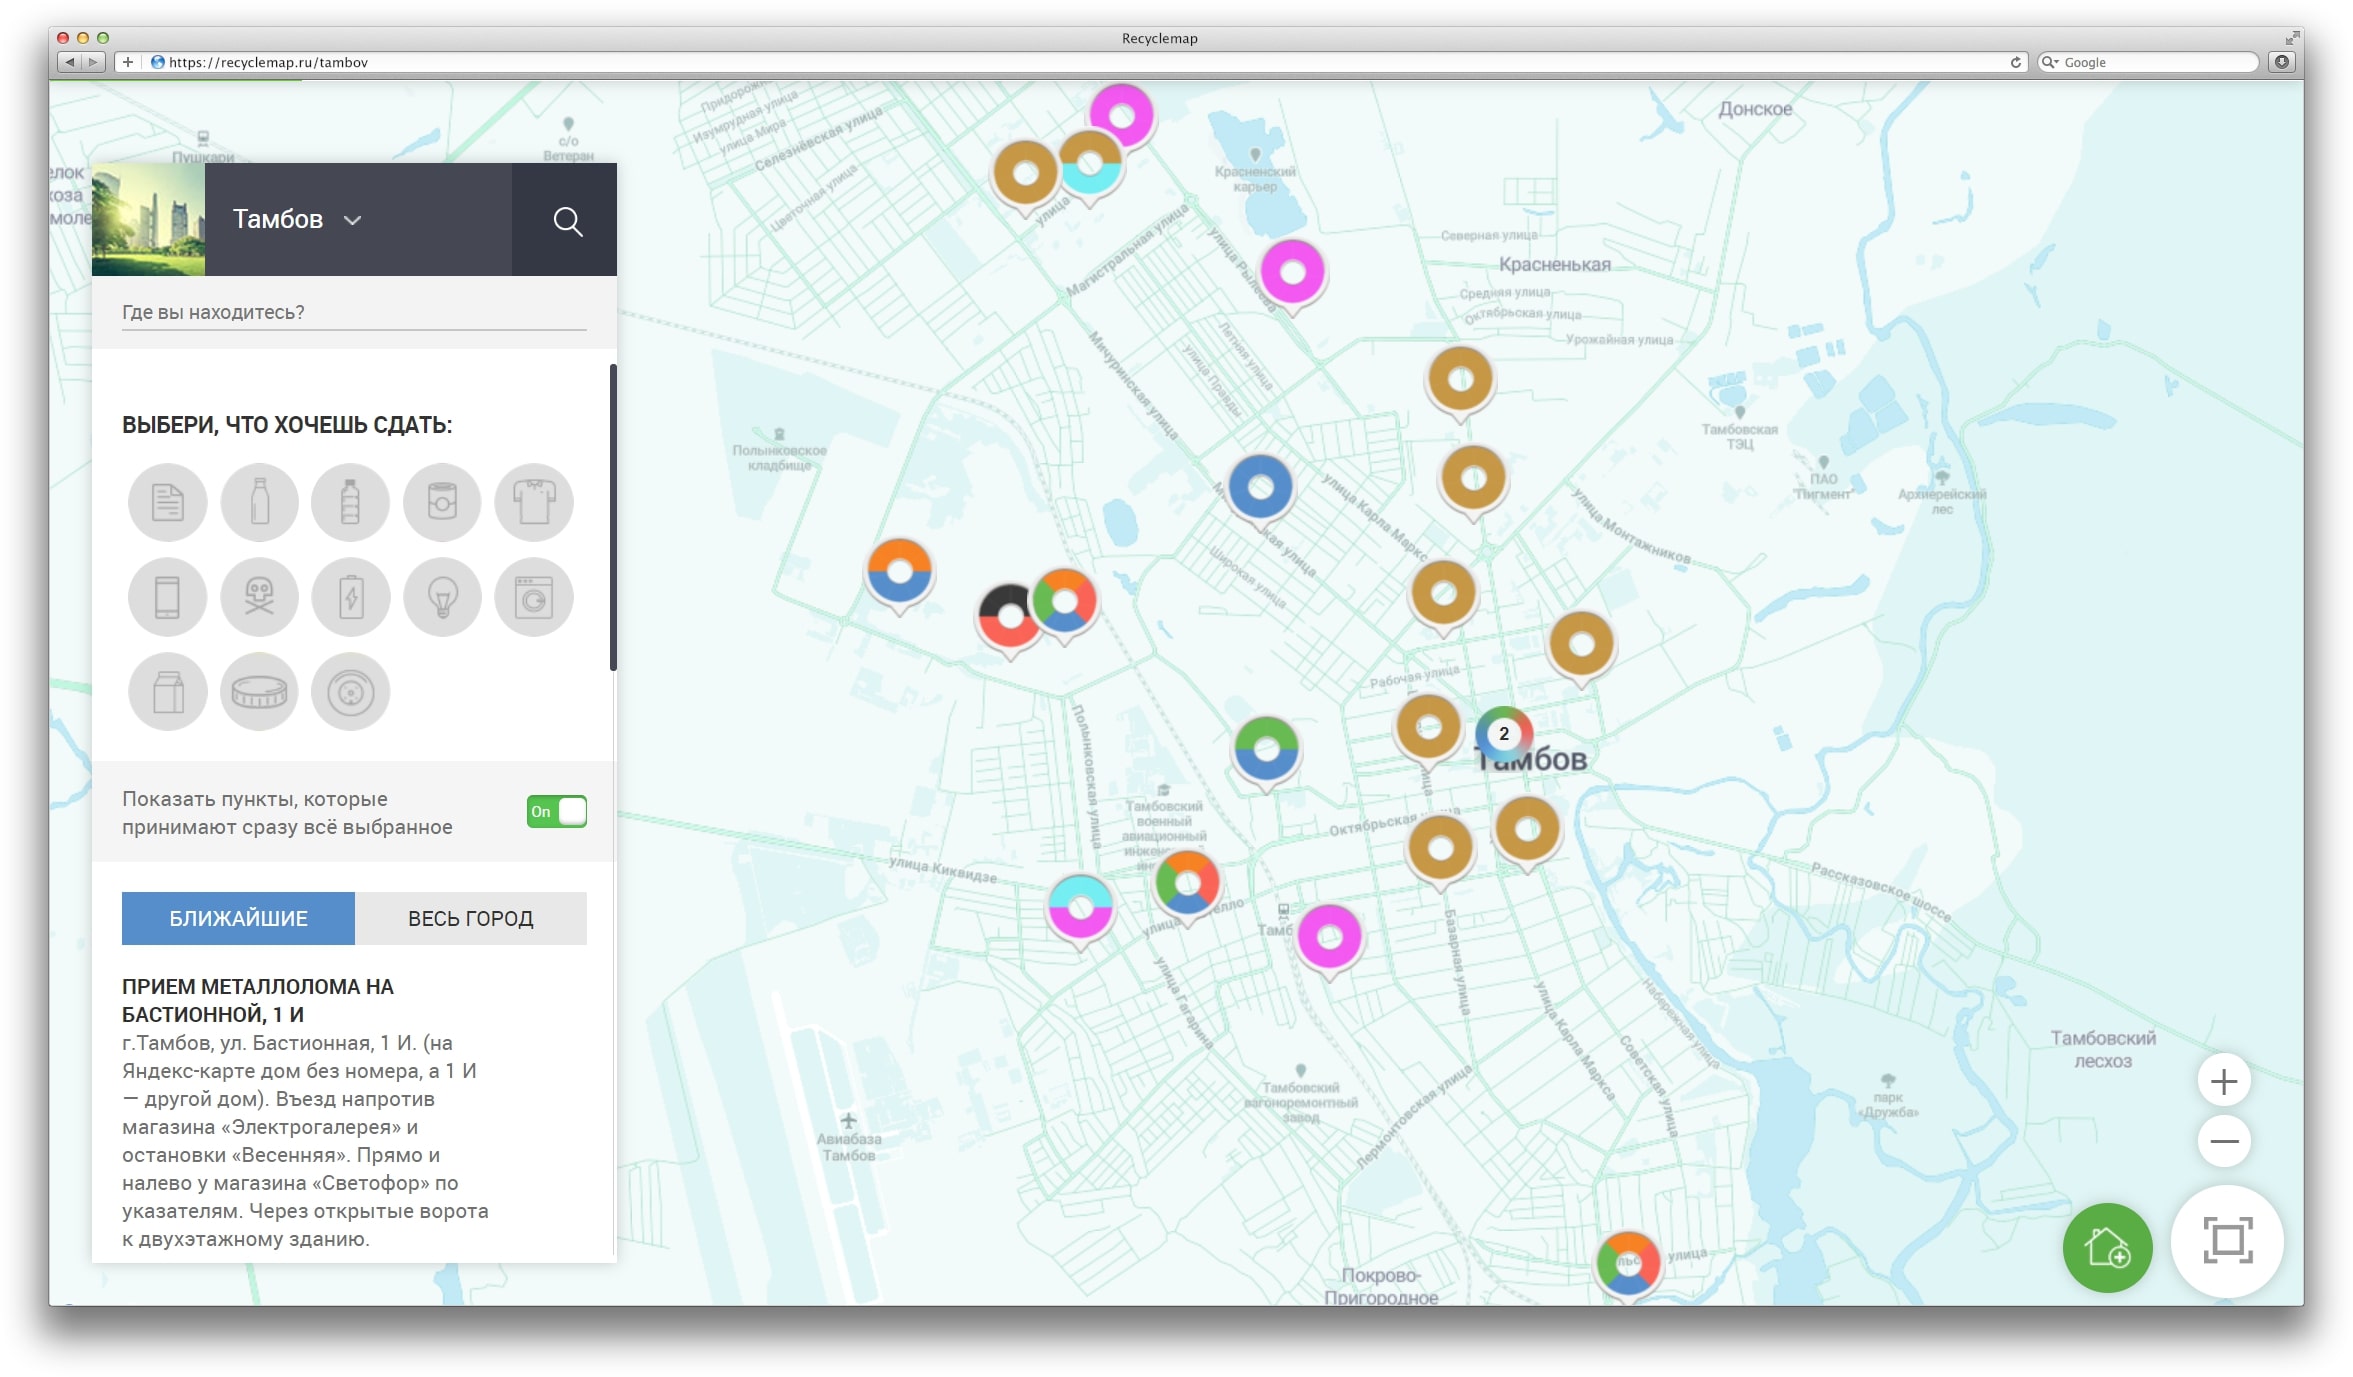Select the metal can category icon
Image resolution: width=2353 pixels, height=1377 pixels.
(x=442, y=502)
